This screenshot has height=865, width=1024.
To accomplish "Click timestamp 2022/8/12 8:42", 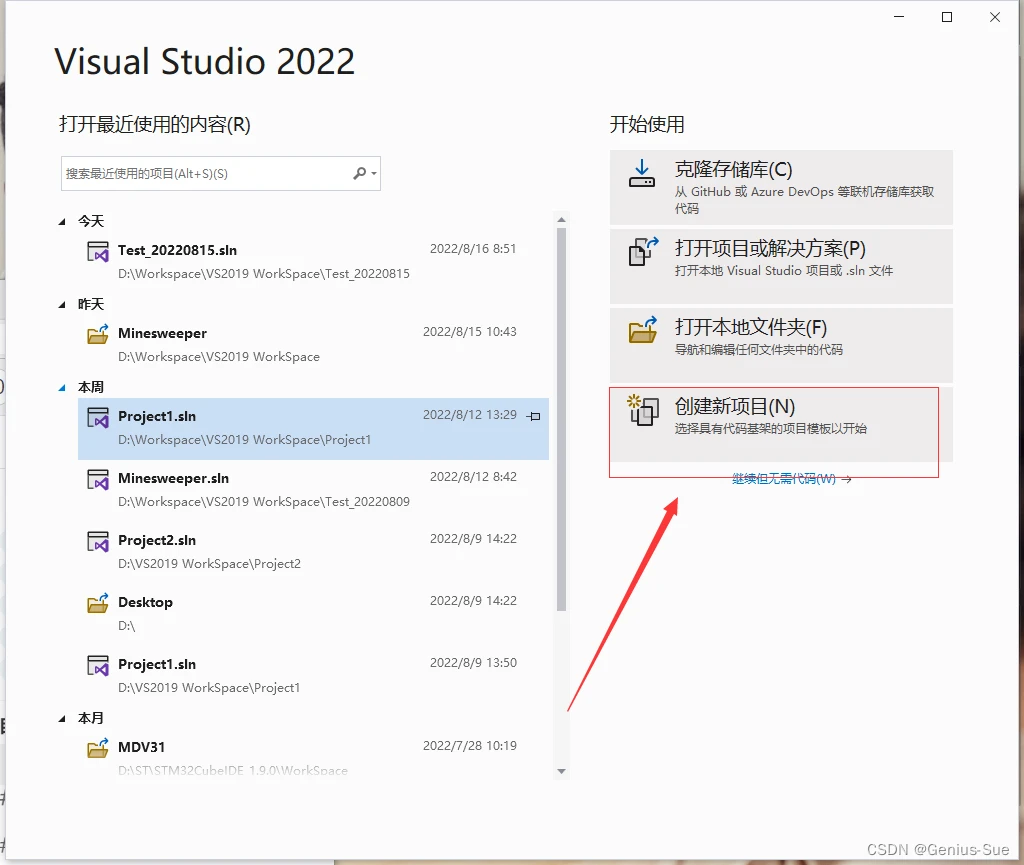I will click(x=473, y=477).
